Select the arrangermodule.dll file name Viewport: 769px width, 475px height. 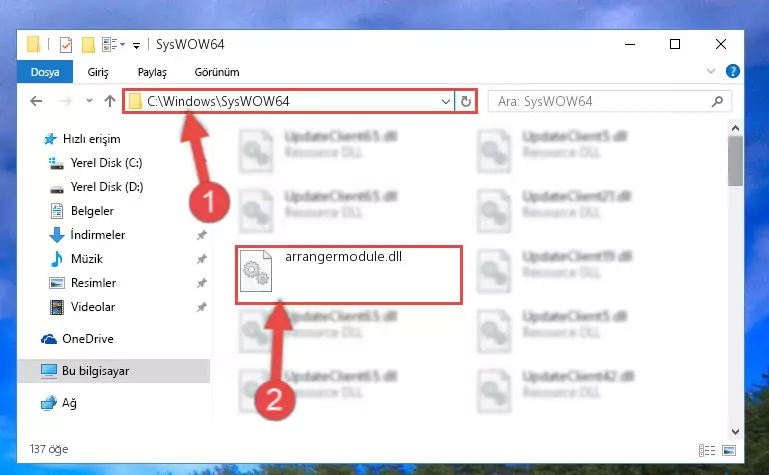343,256
